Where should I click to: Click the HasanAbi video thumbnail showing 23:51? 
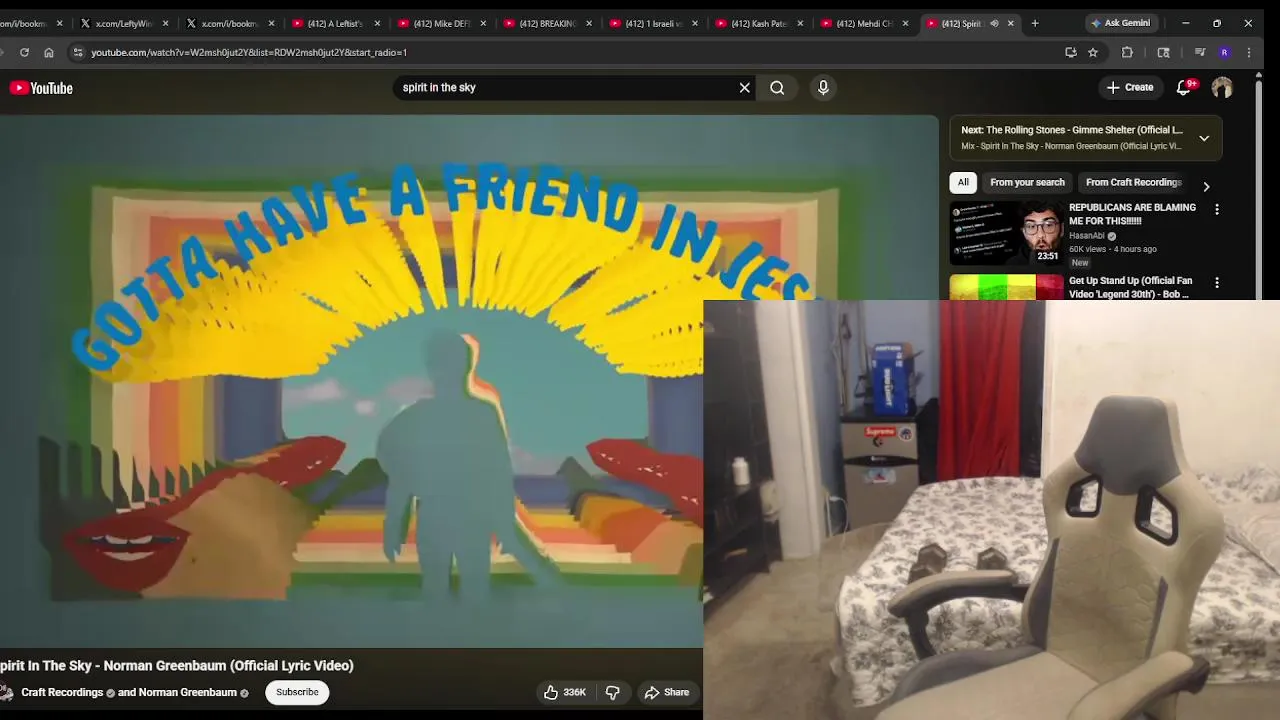[x=1006, y=233]
